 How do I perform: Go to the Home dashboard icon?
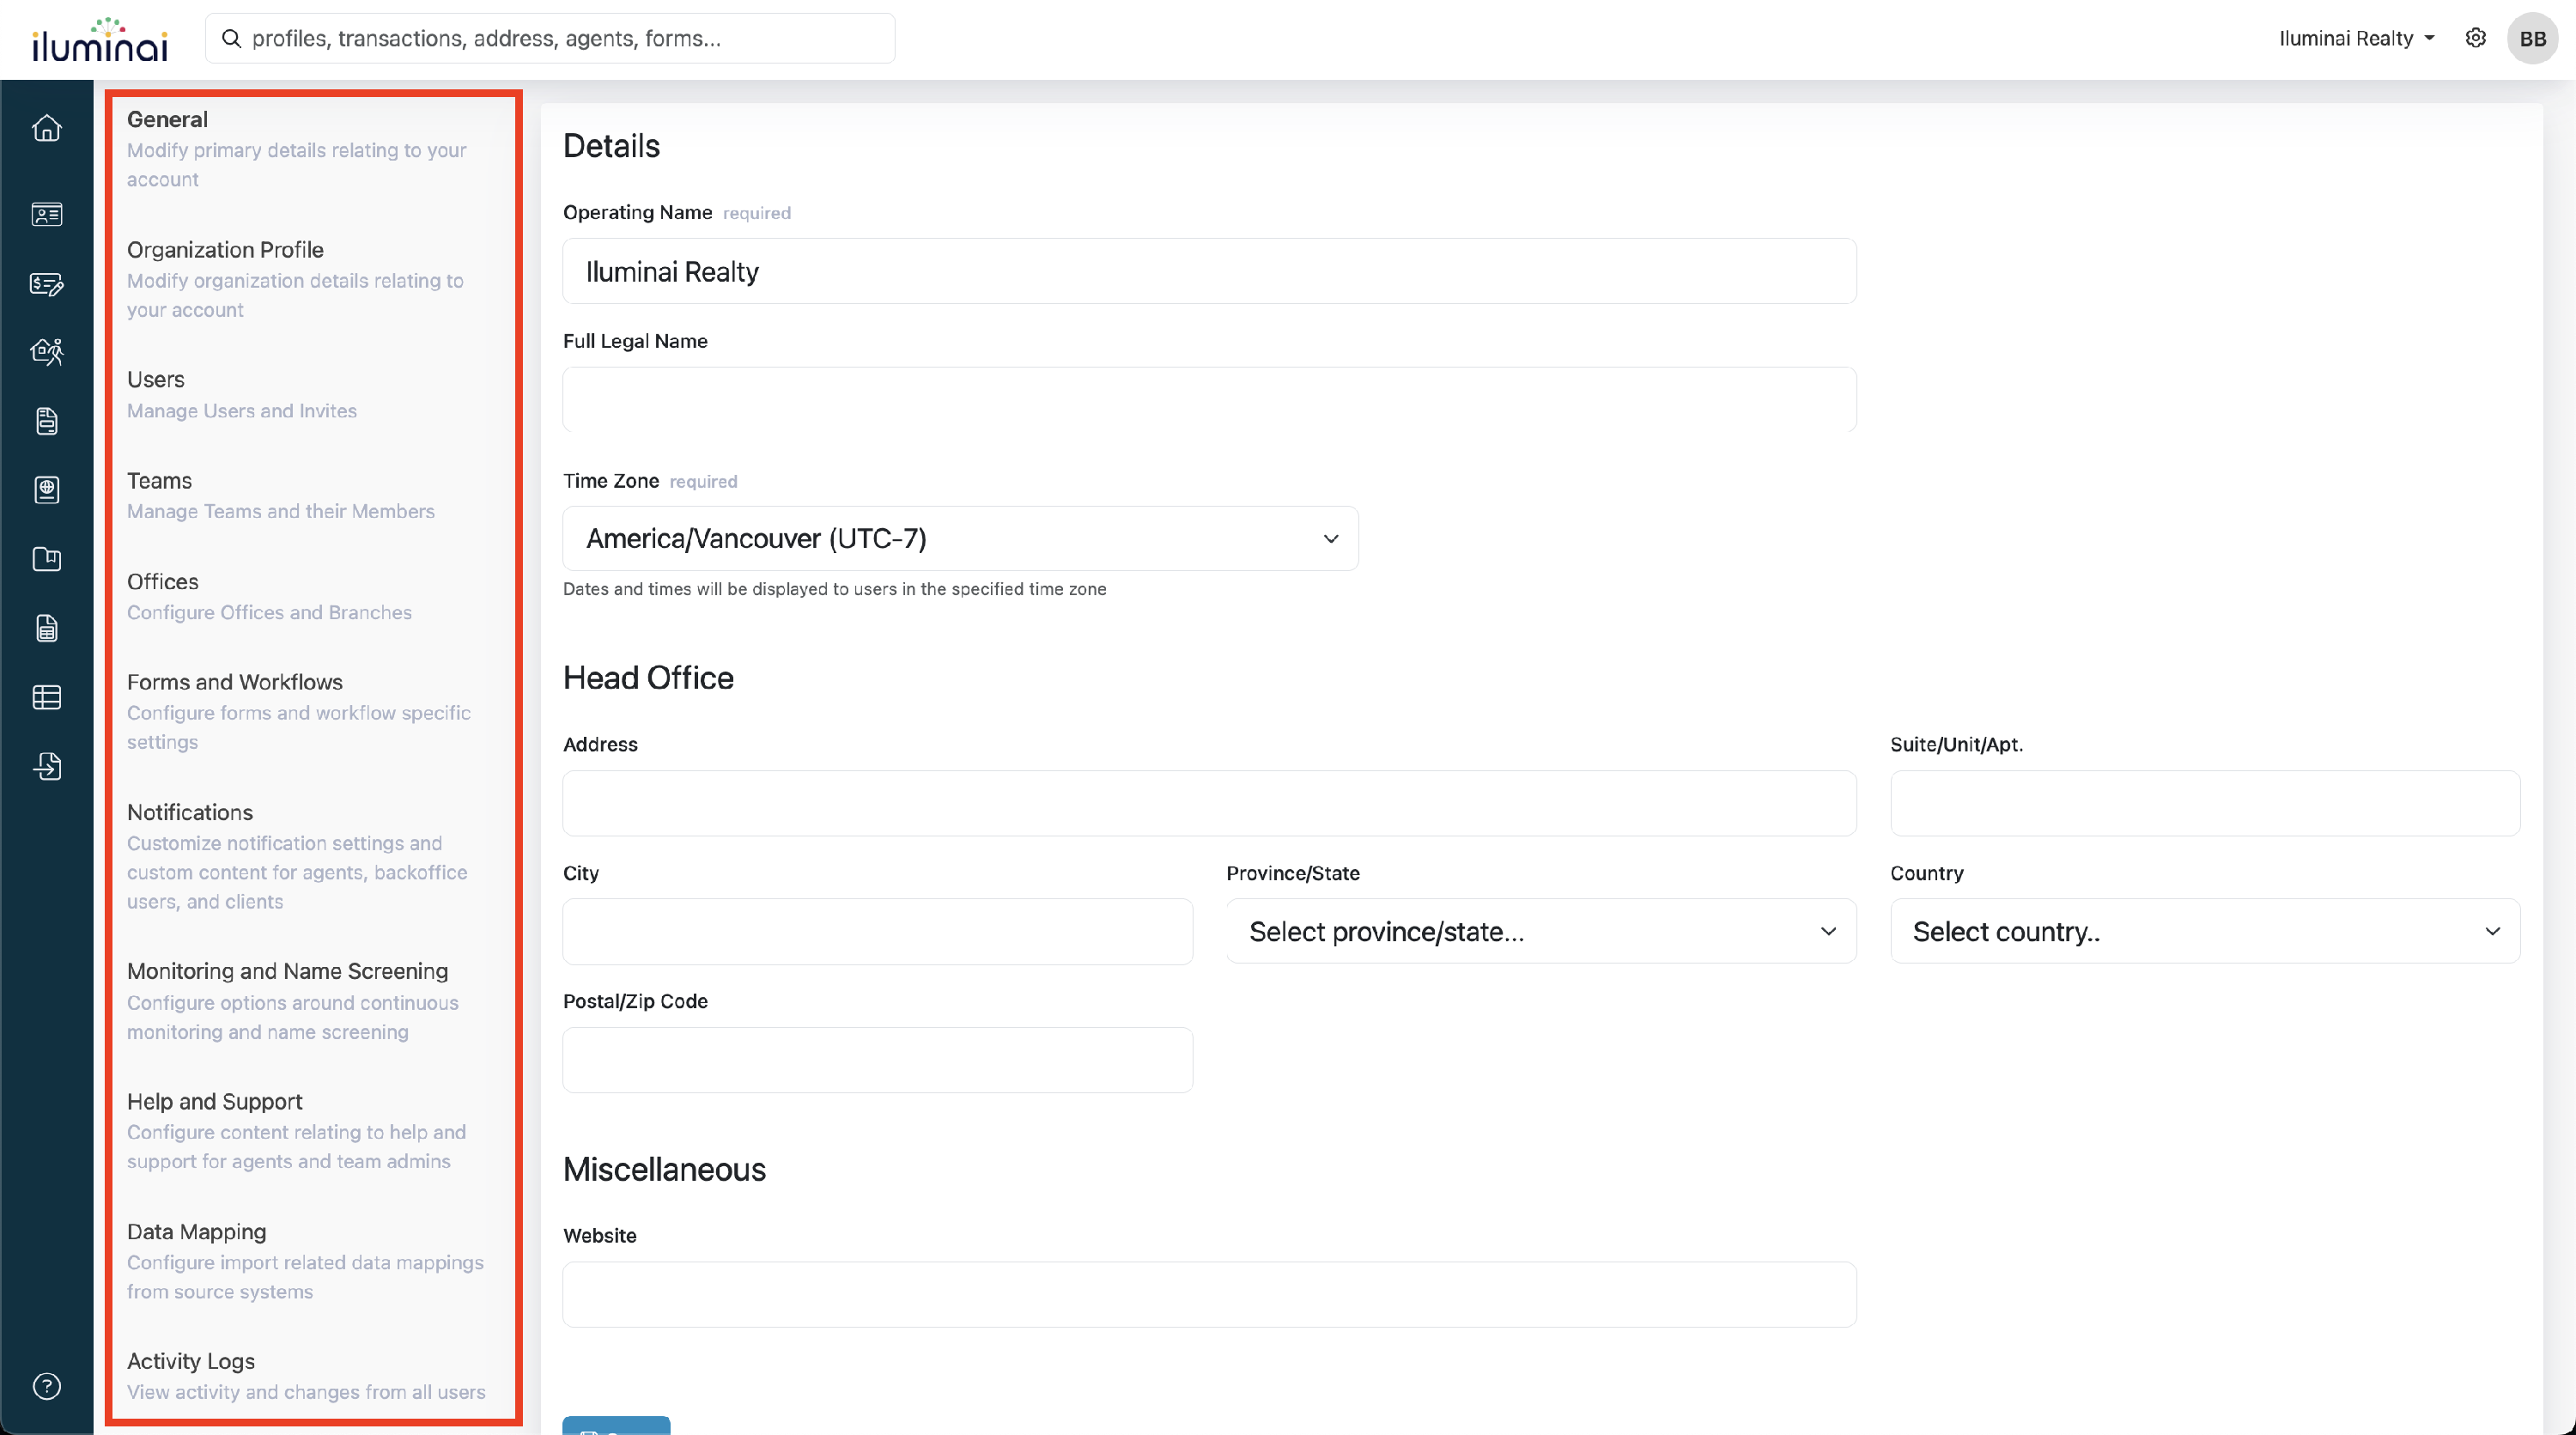coord(47,128)
